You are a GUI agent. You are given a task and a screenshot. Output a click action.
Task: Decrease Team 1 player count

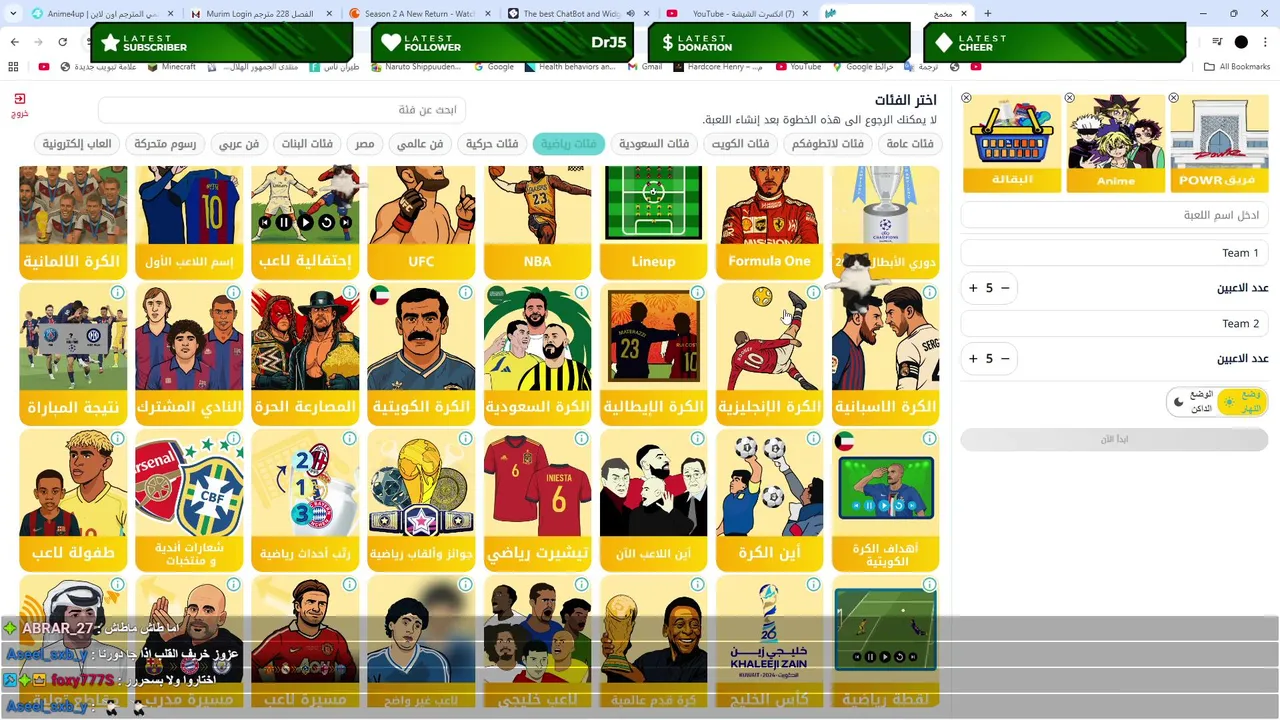coord(1005,288)
